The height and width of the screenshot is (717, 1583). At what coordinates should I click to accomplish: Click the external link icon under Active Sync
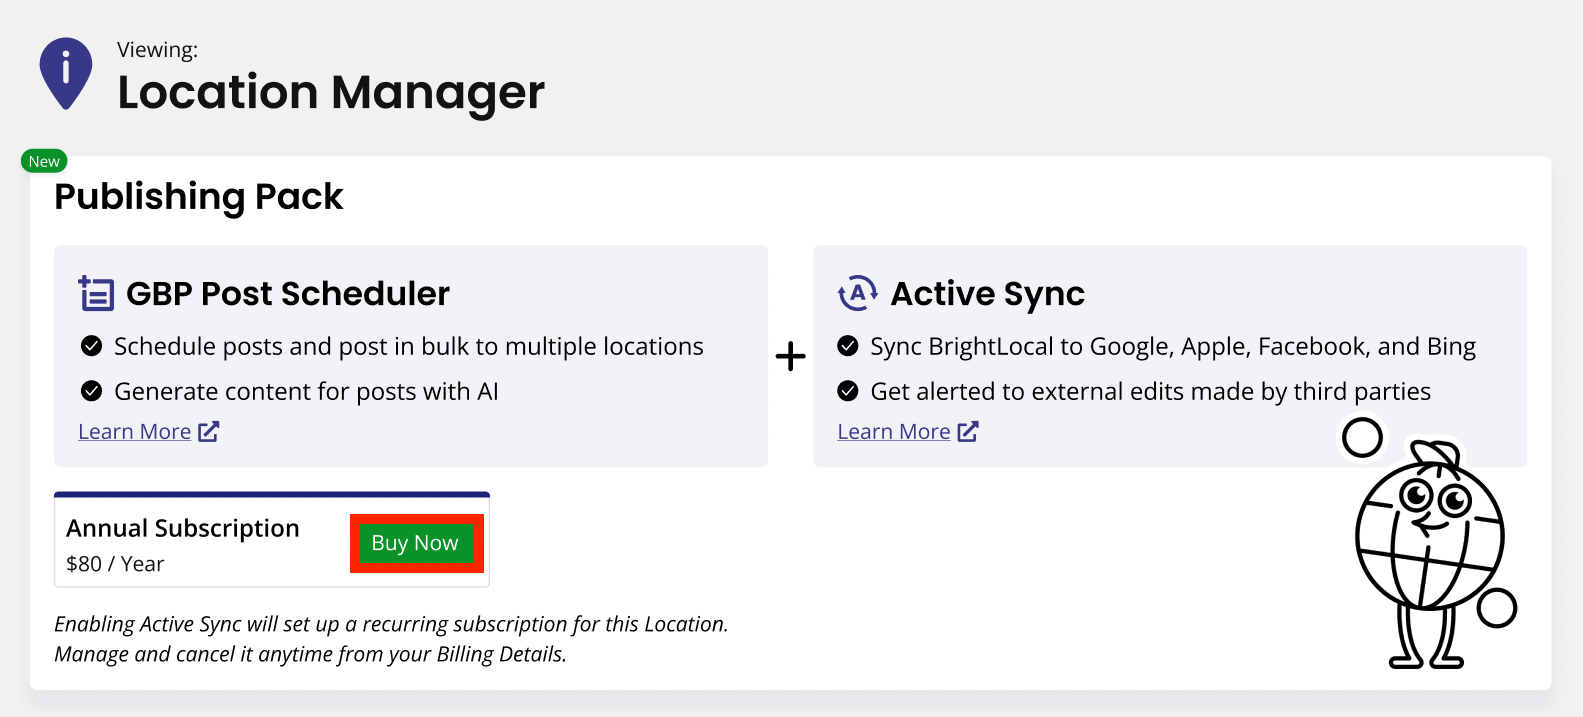coord(968,432)
